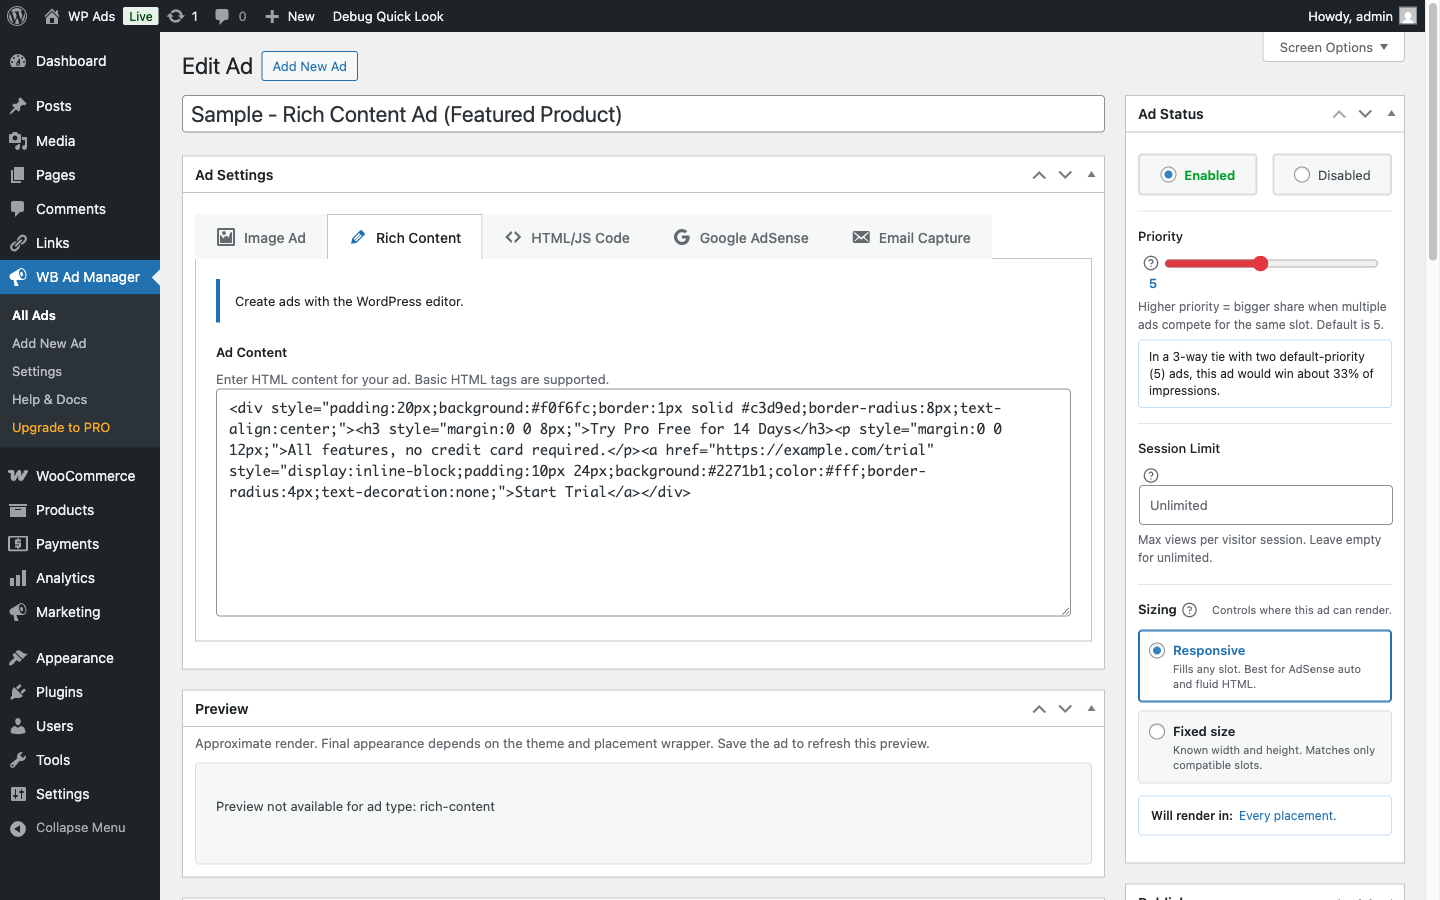The image size is (1440, 900).
Task: Open admin avatar icon
Action: pyautogui.click(x=1408, y=16)
